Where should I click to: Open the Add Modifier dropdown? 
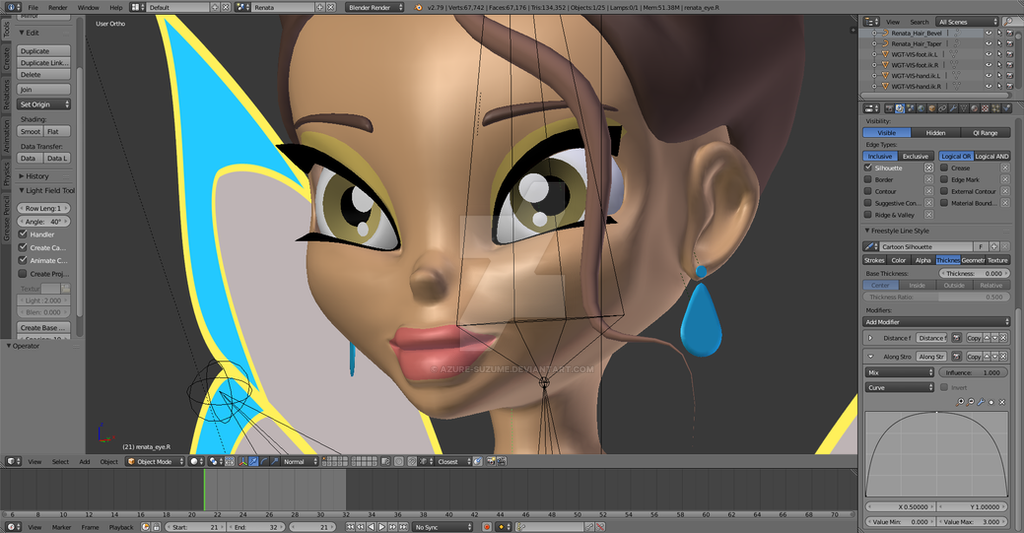point(936,321)
